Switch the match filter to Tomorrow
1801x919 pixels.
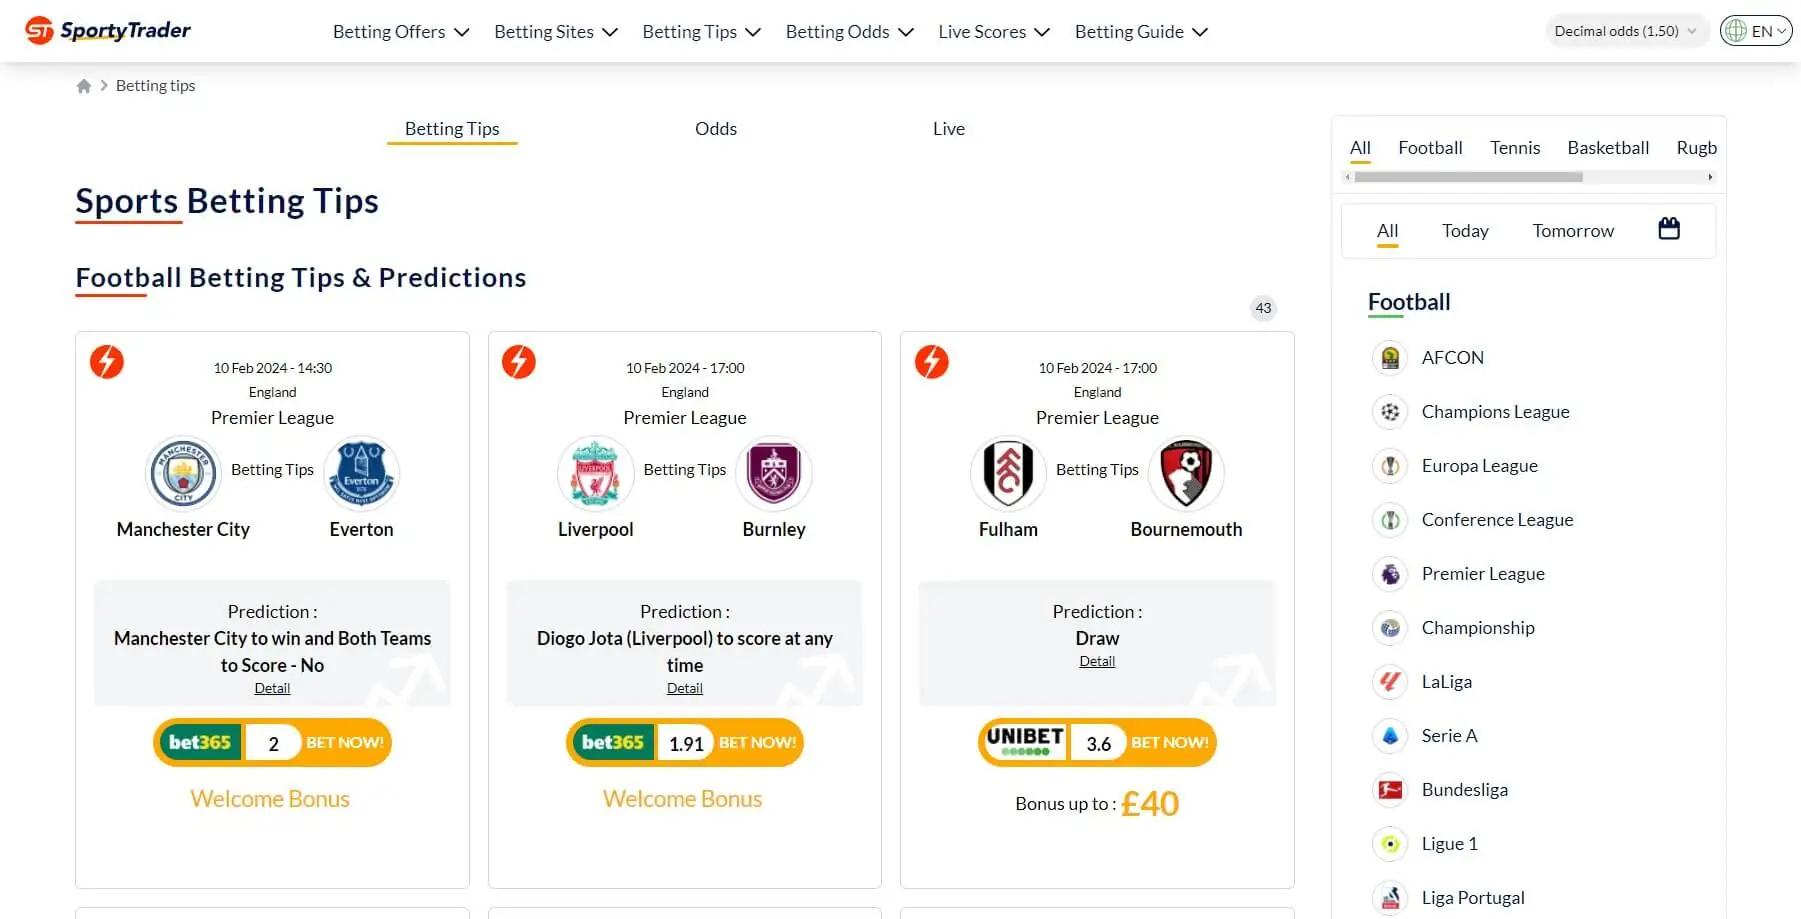coord(1572,230)
